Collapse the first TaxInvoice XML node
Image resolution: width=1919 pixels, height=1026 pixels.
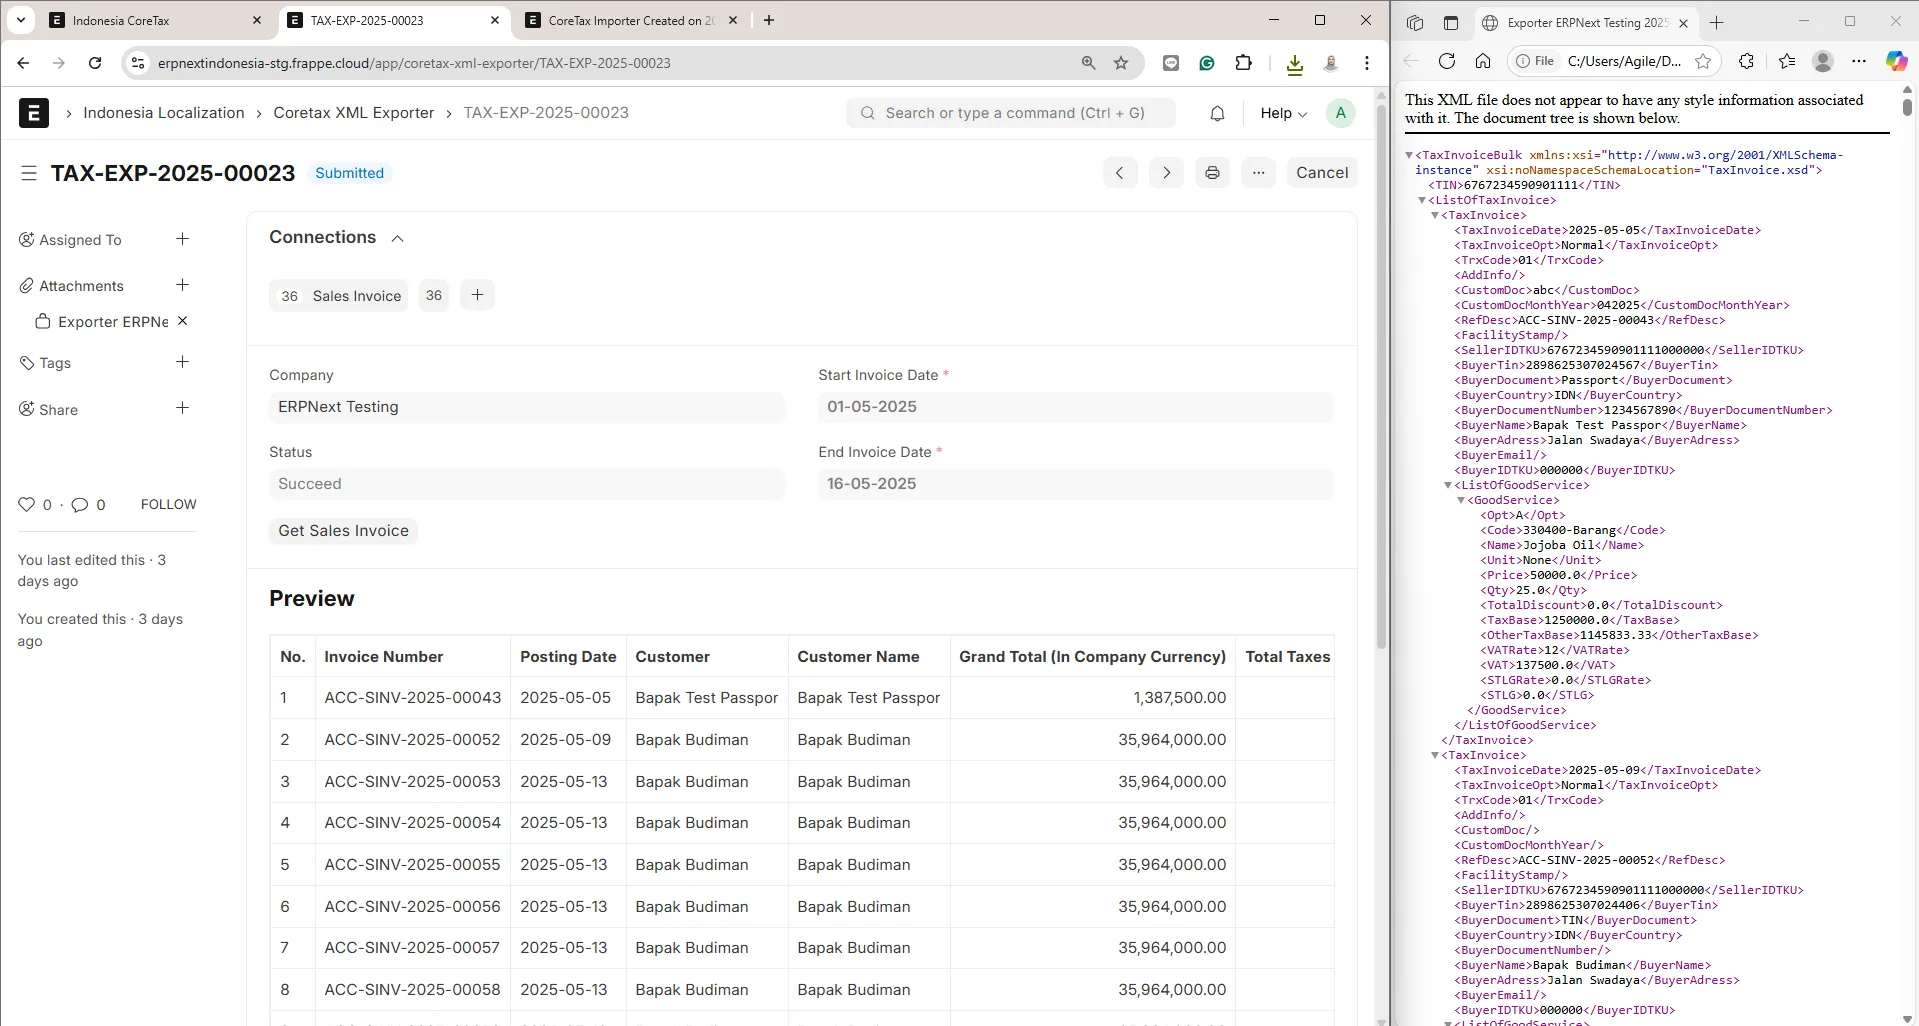pyautogui.click(x=1435, y=215)
